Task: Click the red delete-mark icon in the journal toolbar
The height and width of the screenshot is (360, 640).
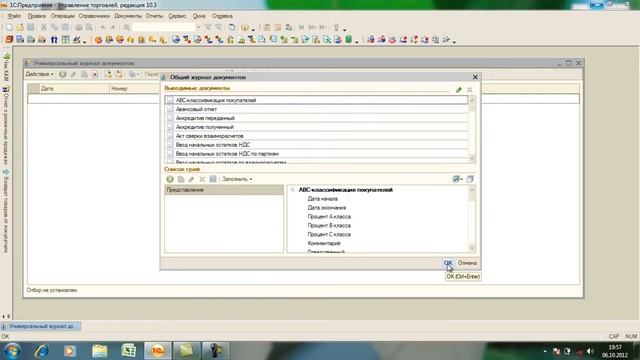Action: [x=95, y=74]
